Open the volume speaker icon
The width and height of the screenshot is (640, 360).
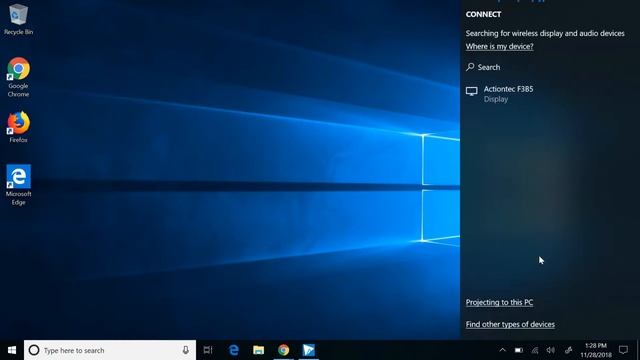[x=551, y=350]
